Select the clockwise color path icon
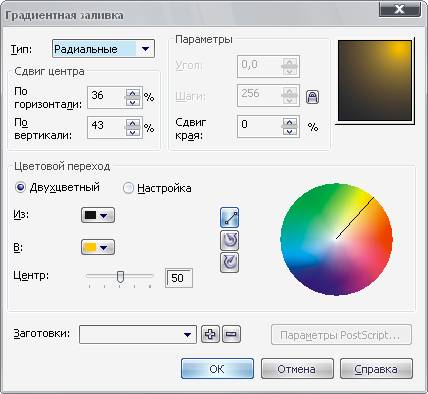This screenshot has width=428, height=394. click(x=229, y=263)
